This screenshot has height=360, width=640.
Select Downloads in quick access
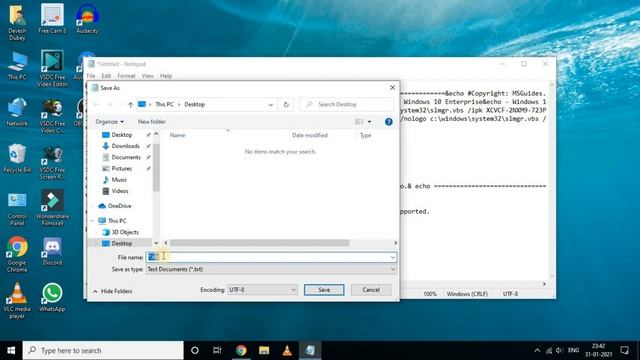(x=125, y=146)
